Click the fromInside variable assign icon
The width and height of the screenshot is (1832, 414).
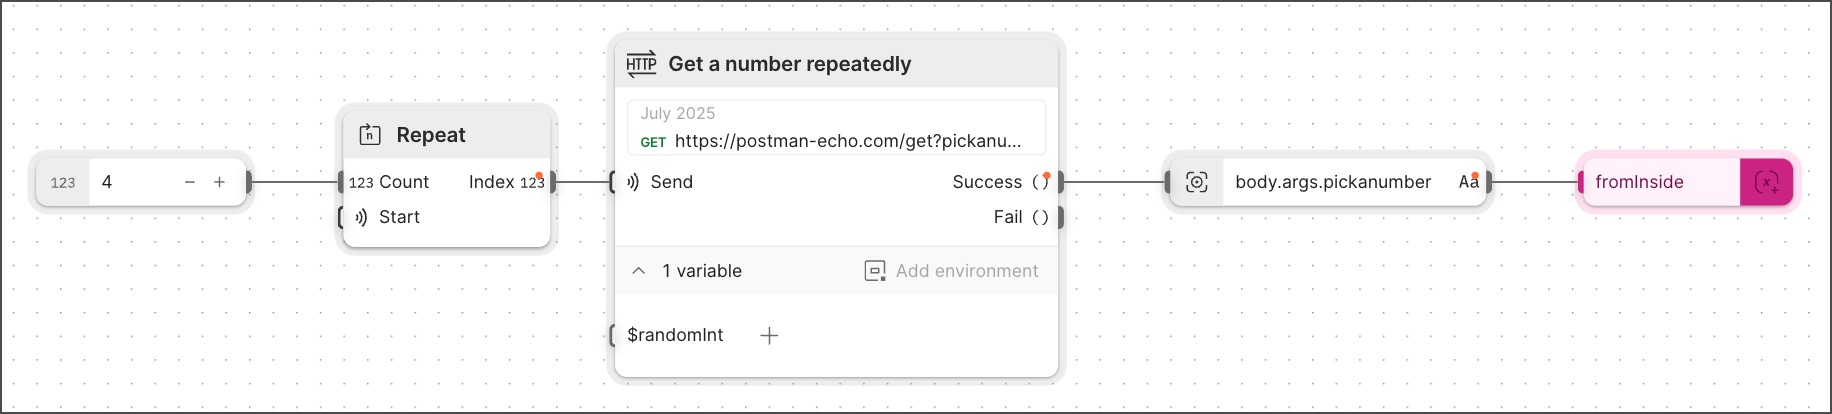coord(1766,182)
